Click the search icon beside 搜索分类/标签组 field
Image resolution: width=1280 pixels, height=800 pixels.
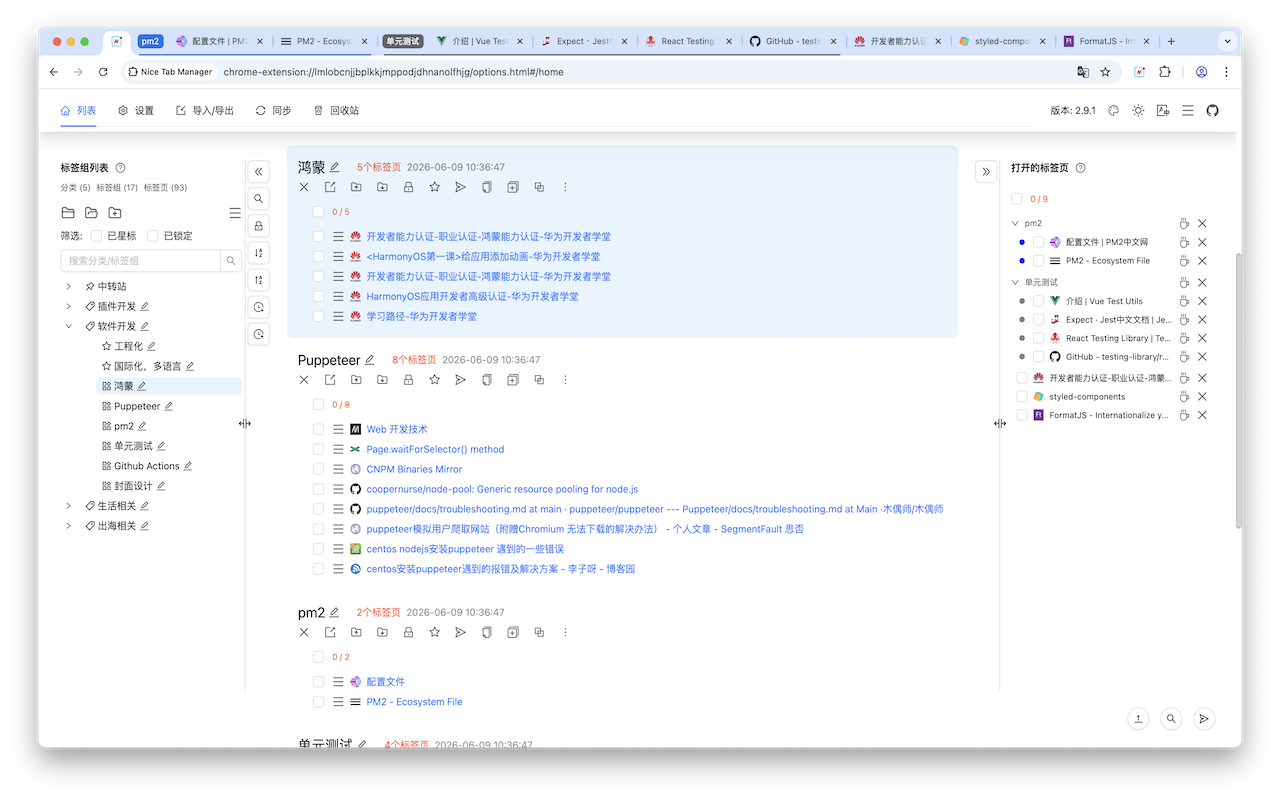tap(231, 261)
